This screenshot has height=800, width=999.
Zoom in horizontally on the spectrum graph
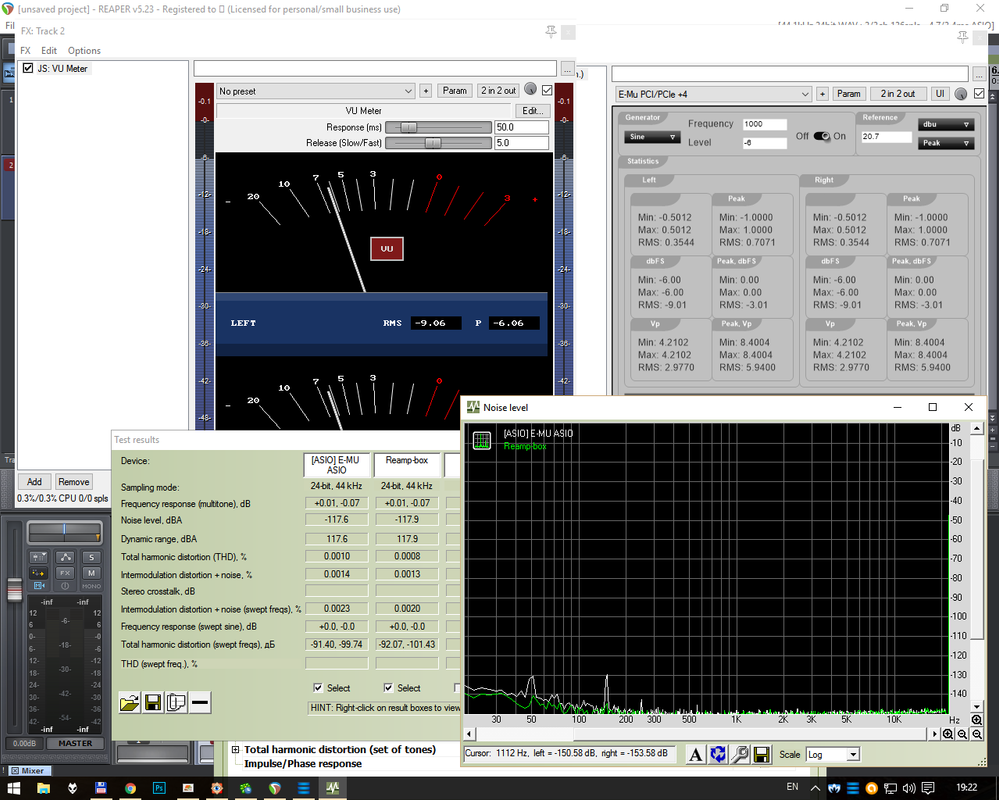pyautogui.click(x=948, y=734)
